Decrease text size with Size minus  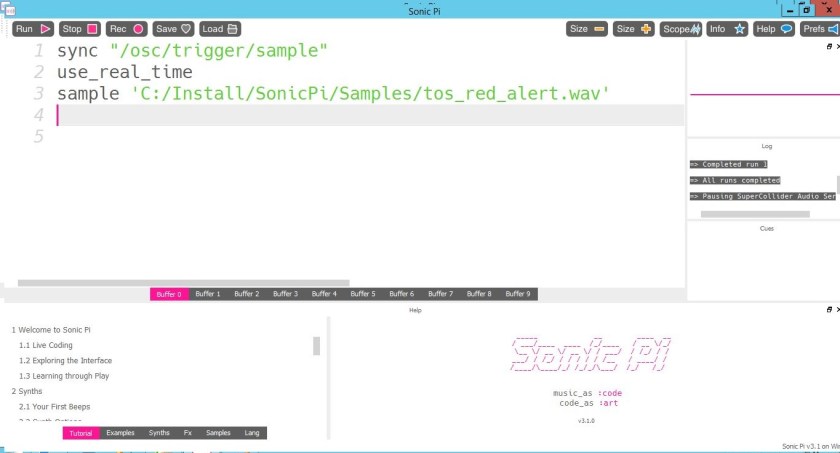coord(587,29)
